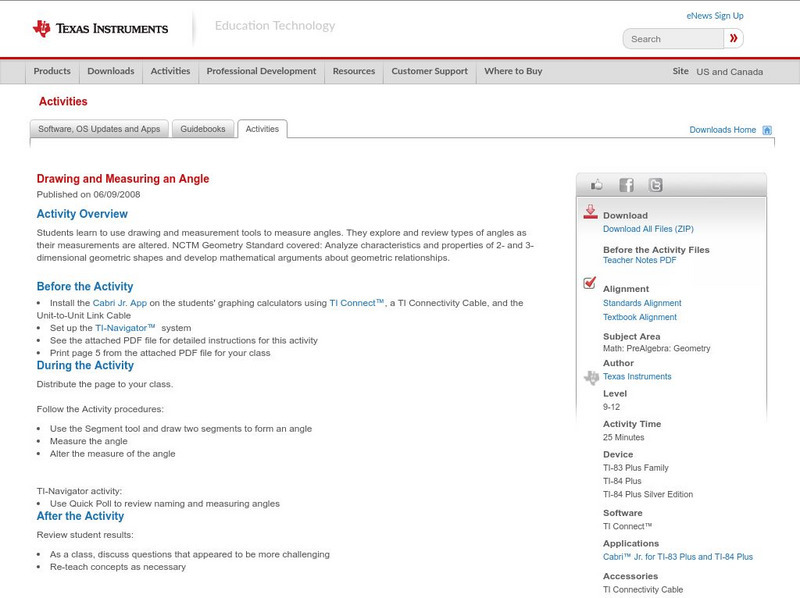Image resolution: width=800 pixels, height=598 pixels.
Task: Click the TI Connectivity Cable accessory text
Action: point(643,590)
